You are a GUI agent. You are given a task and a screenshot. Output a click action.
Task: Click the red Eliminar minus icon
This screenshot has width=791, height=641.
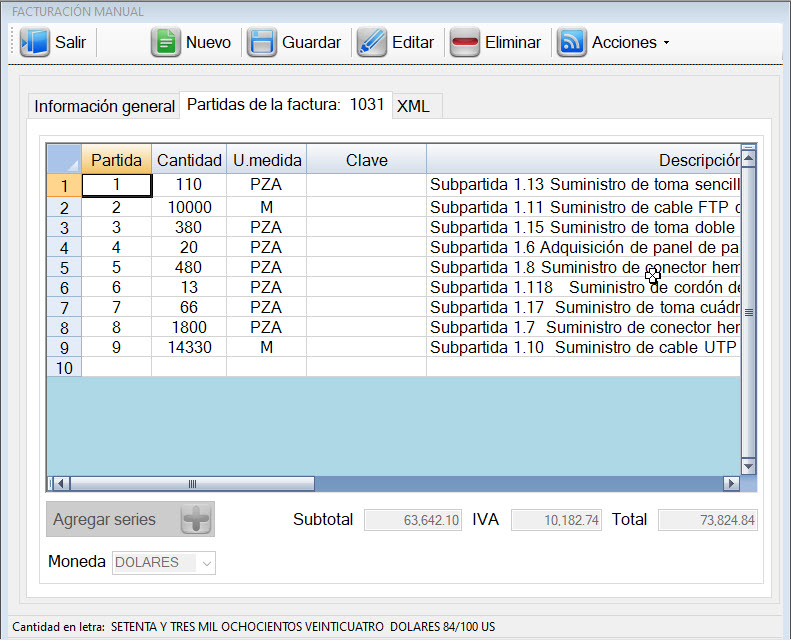click(465, 42)
